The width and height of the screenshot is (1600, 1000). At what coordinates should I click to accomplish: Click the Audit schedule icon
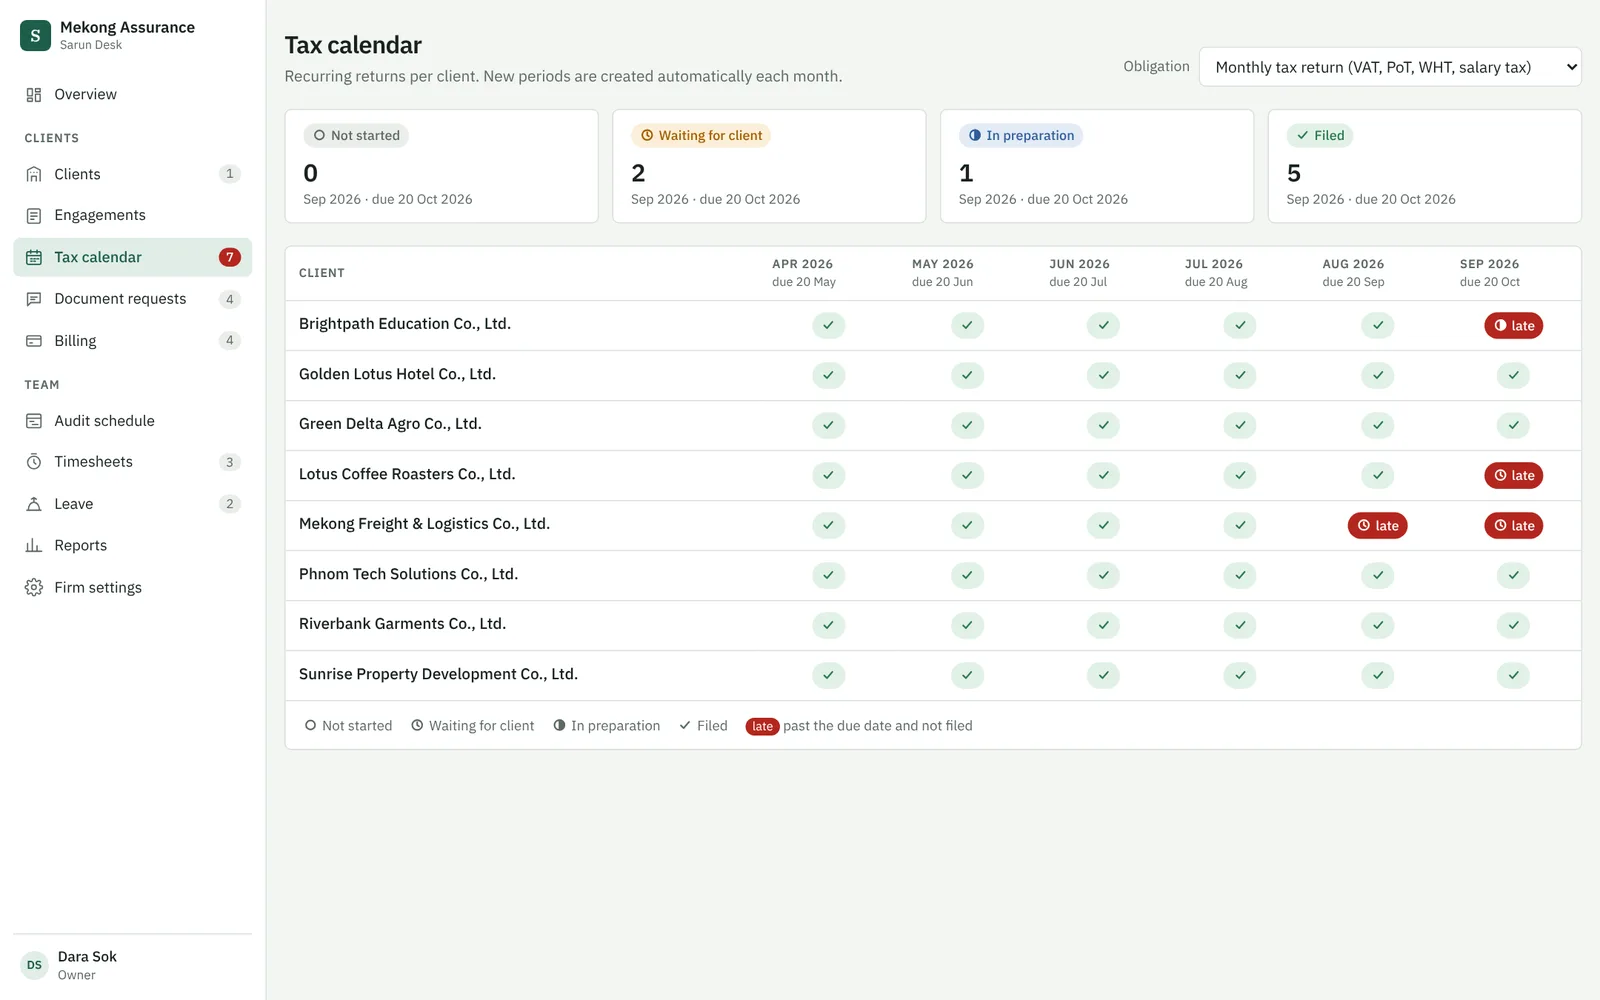[34, 421]
